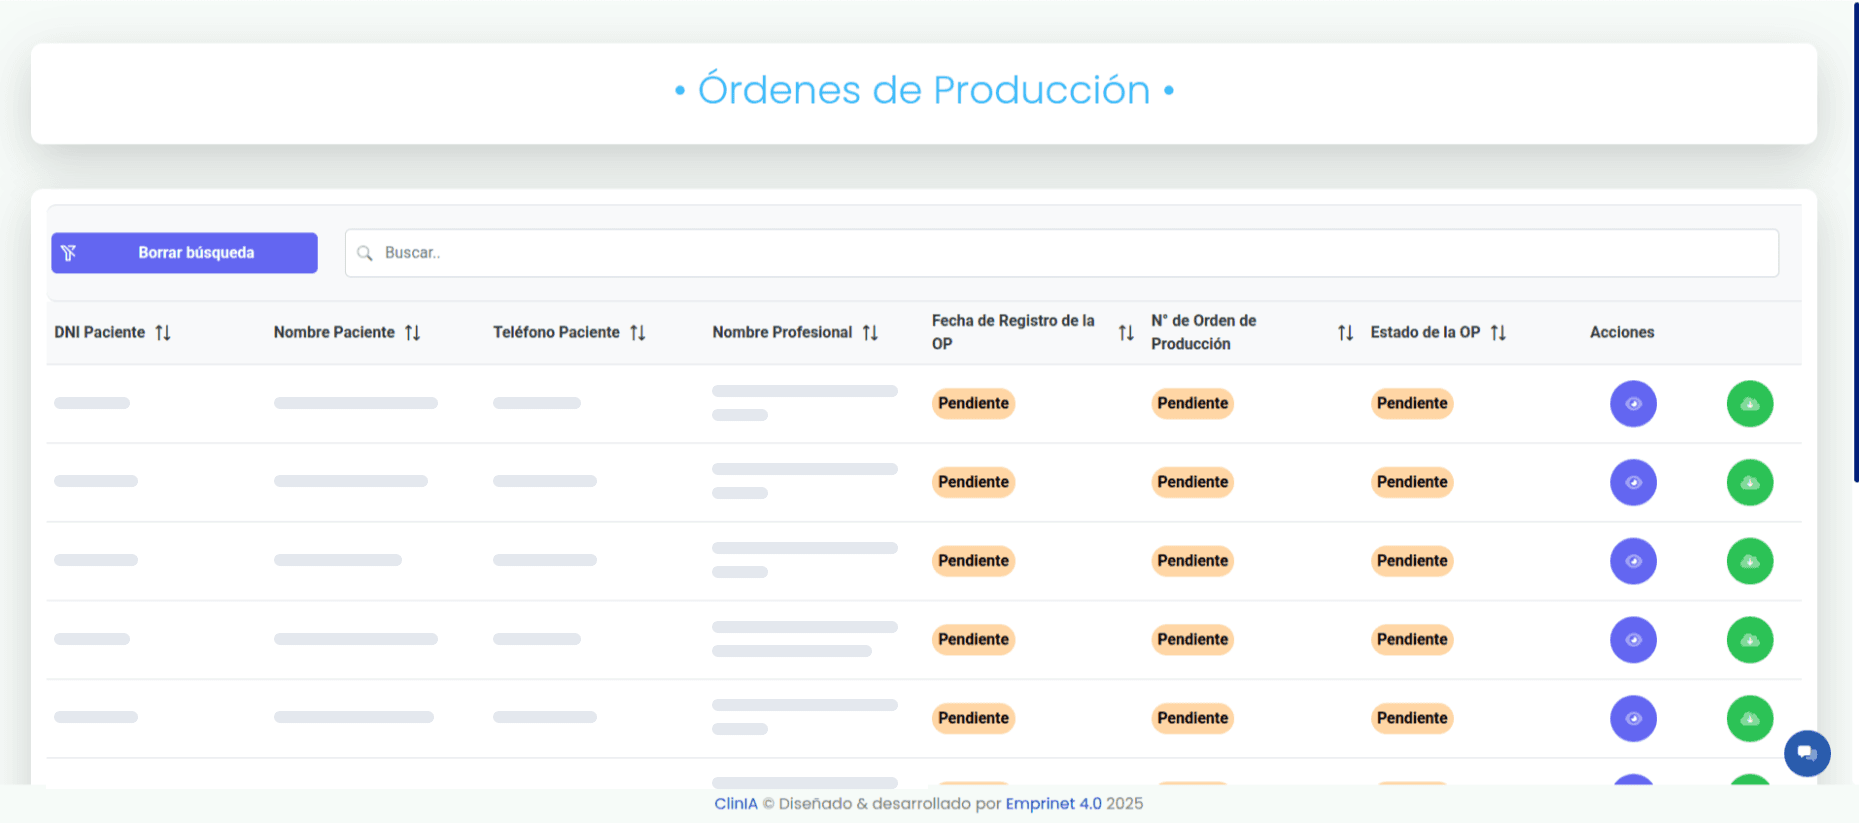This screenshot has width=1859, height=823.
Task: Click the purple eye button in the third row
Action: point(1633,561)
